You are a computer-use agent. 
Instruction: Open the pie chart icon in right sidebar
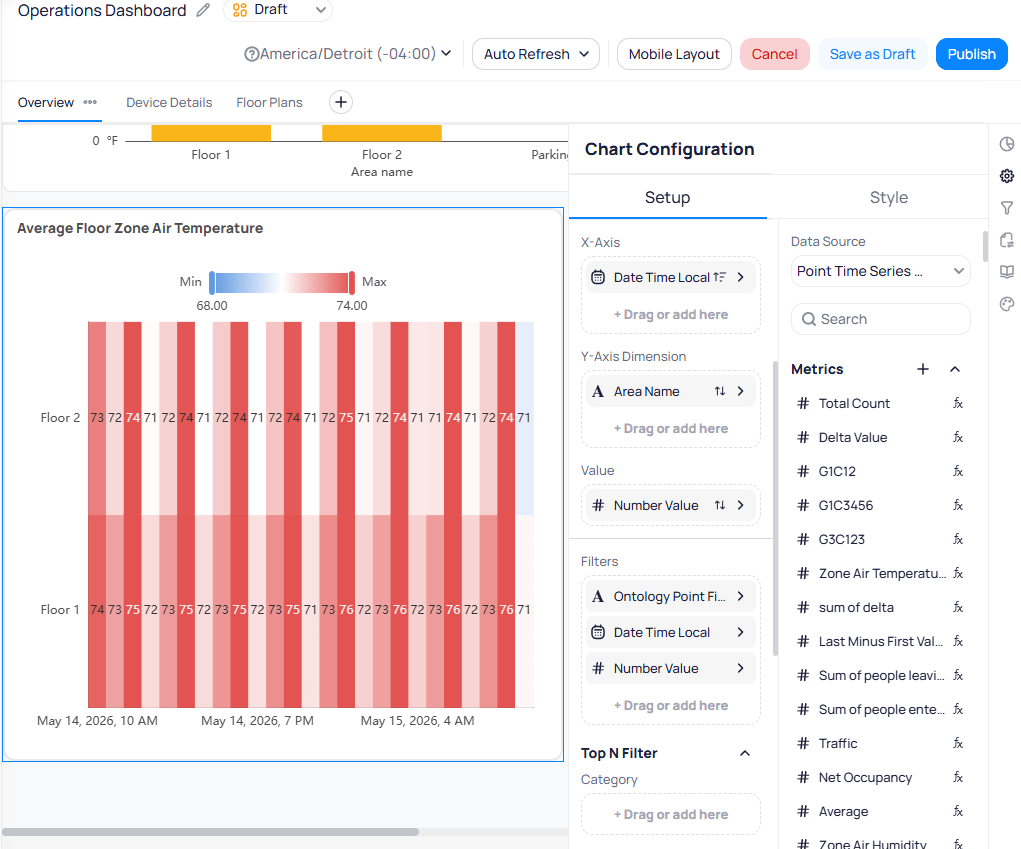pos(1007,144)
